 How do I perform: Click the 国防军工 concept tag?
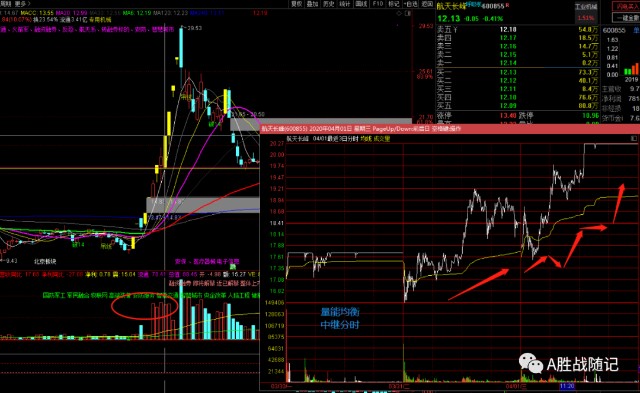click(x=54, y=295)
